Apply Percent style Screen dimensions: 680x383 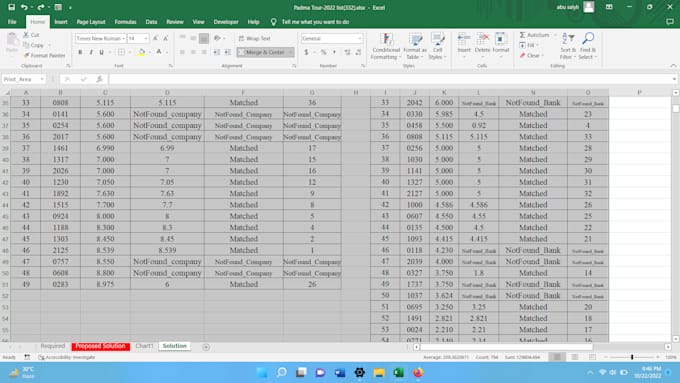coord(323,52)
